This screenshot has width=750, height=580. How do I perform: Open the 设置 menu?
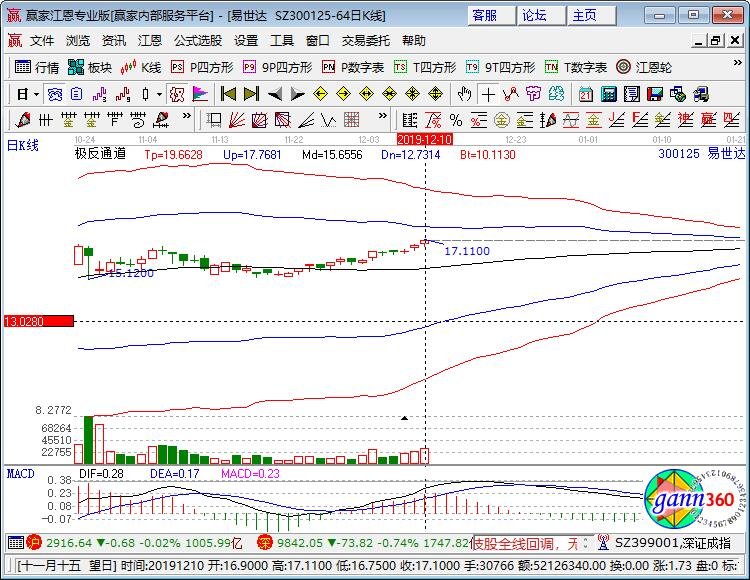[246, 41]
